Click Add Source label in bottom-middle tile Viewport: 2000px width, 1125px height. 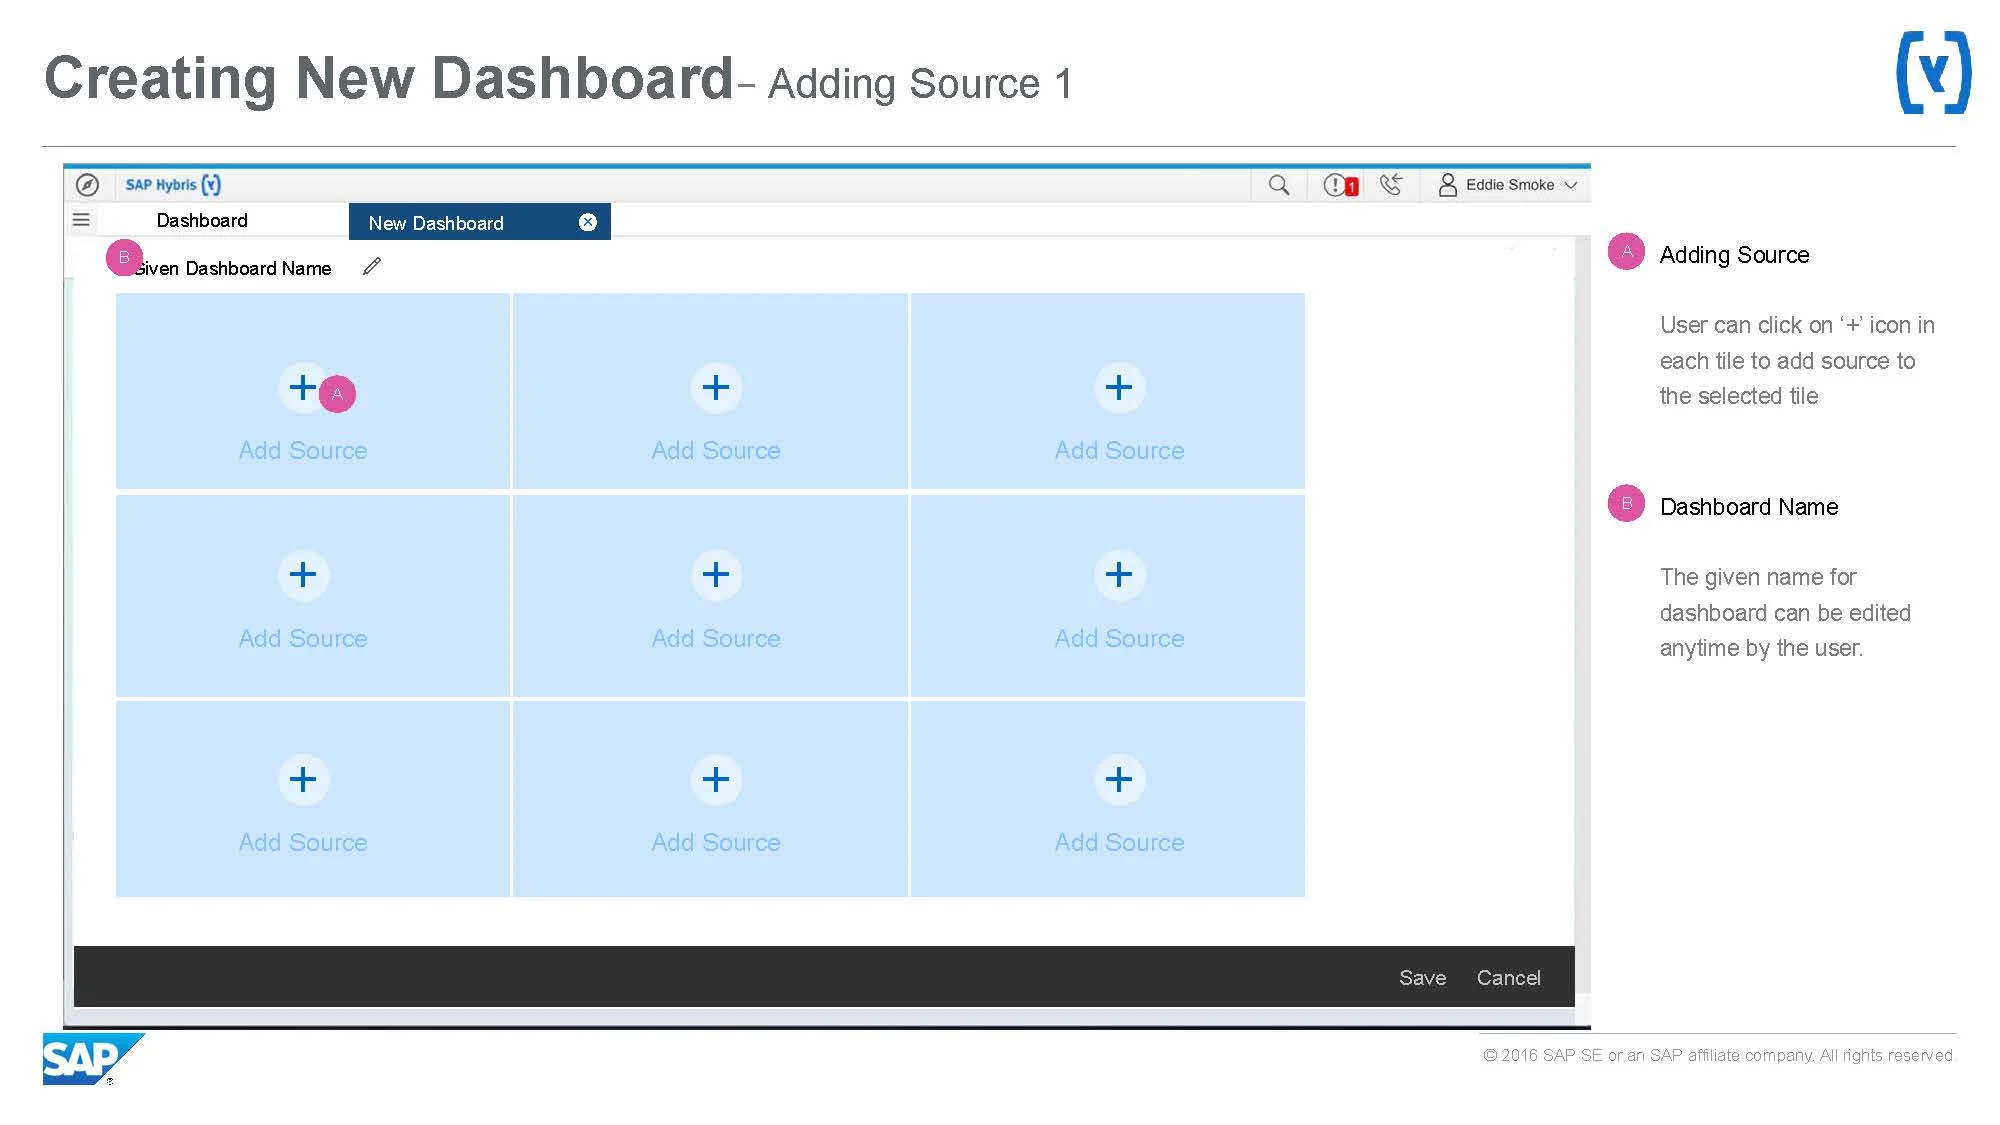tap(716, 842)
